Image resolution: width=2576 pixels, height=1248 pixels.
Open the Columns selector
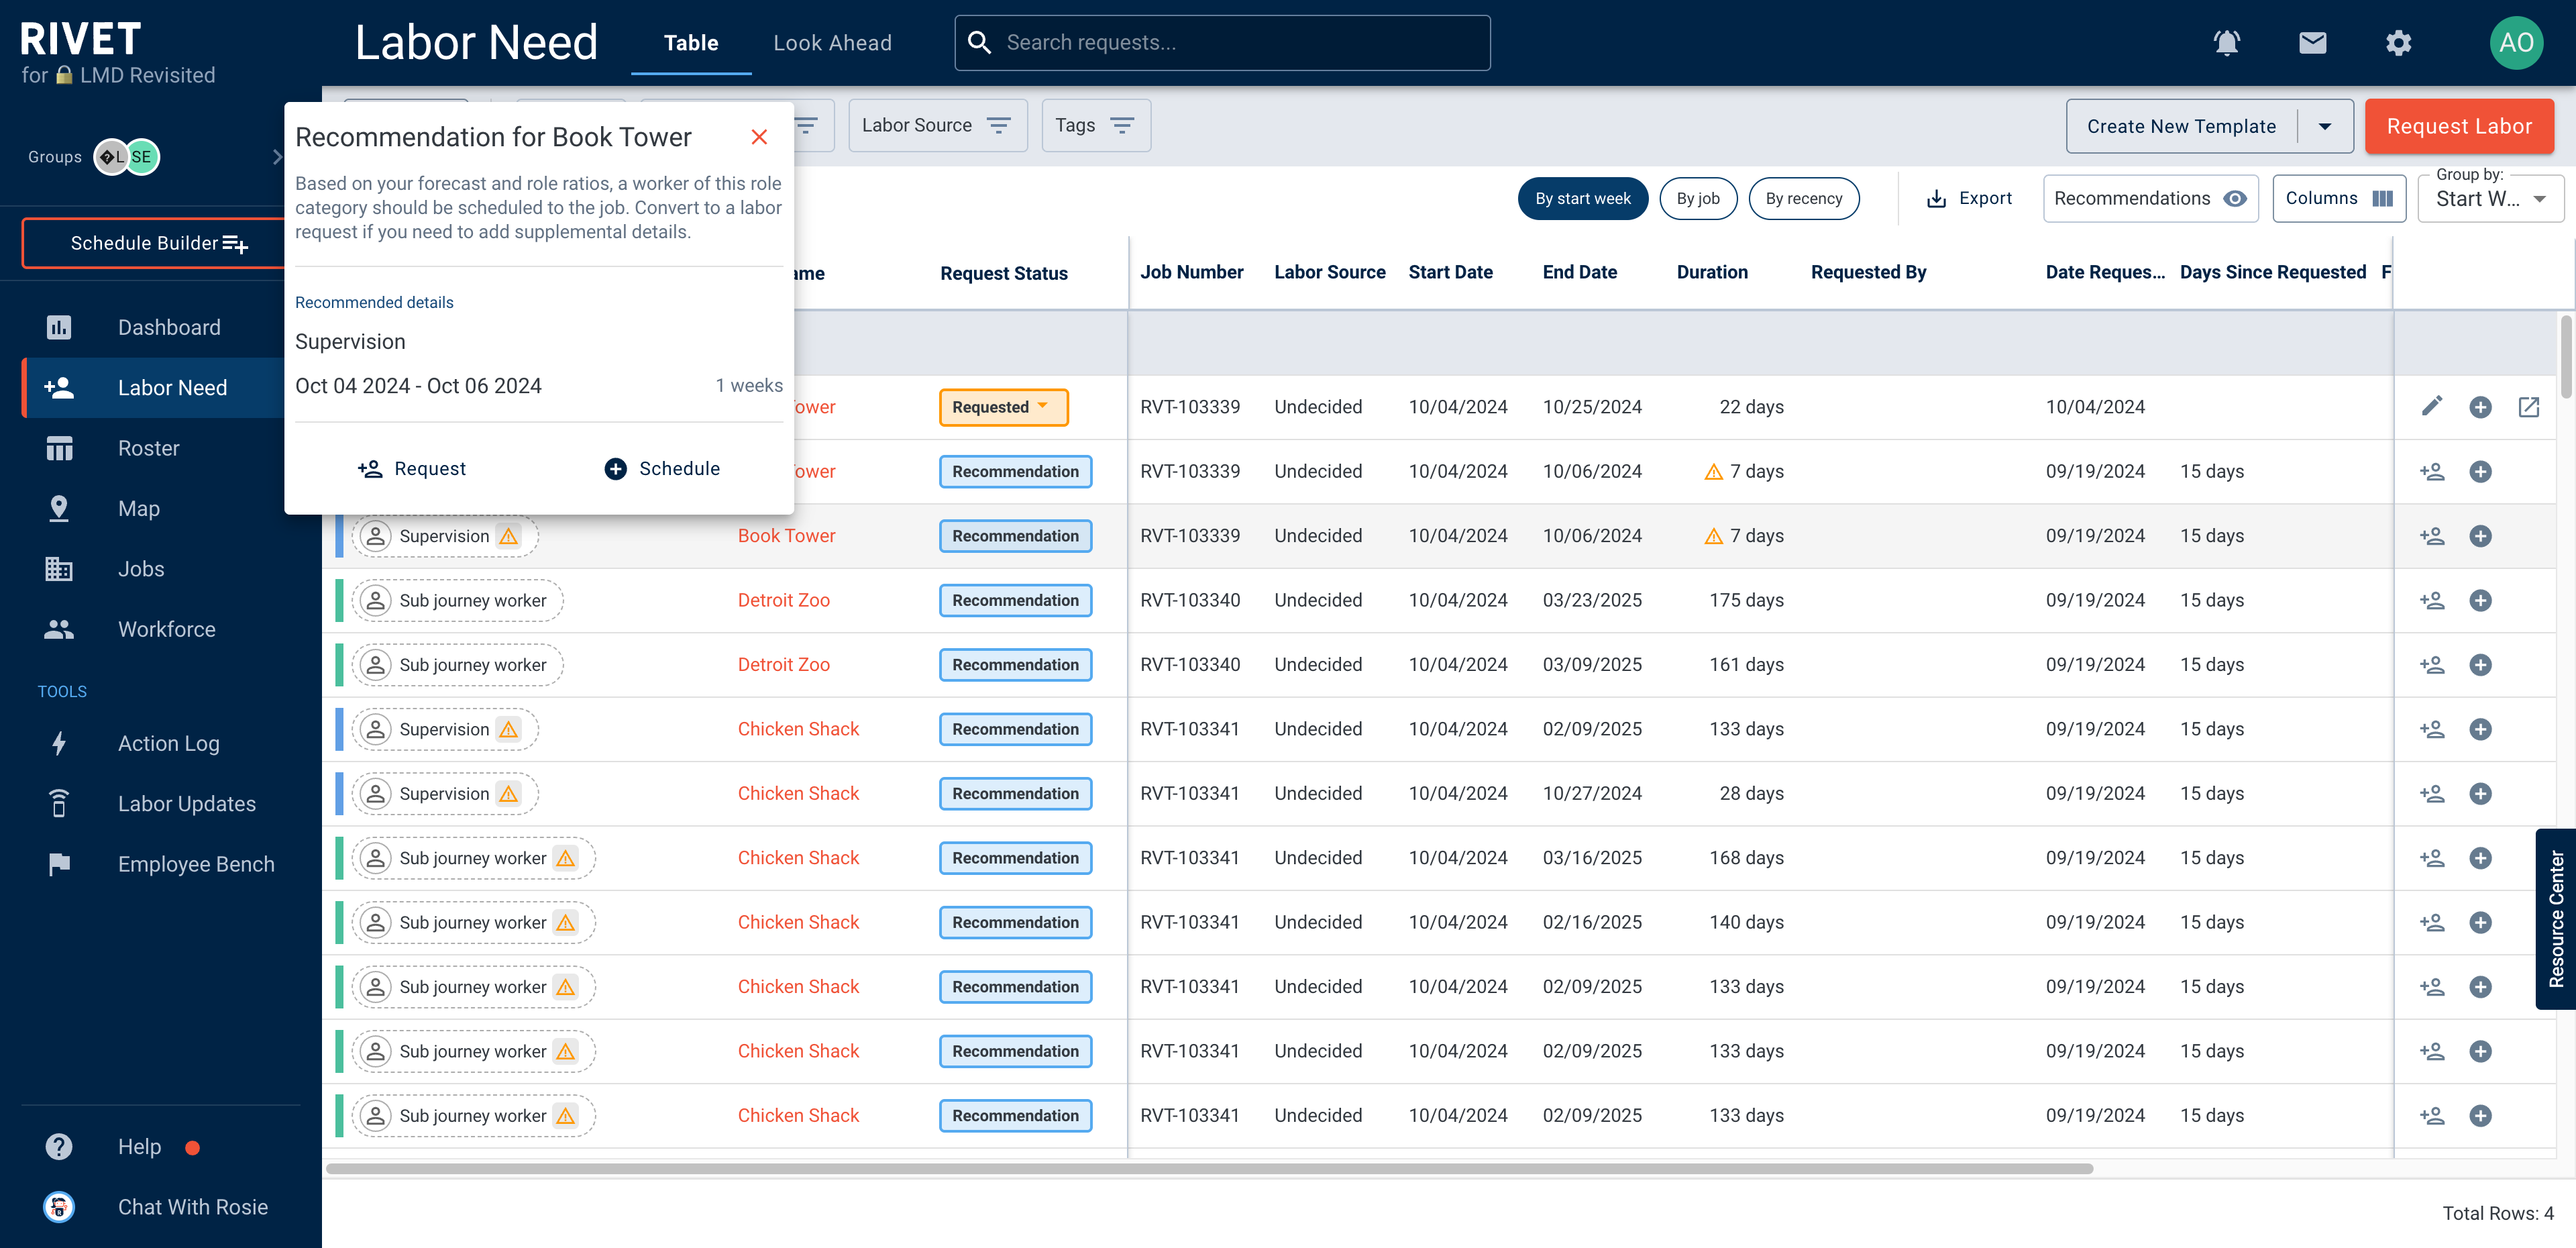tap(2338, 198)
